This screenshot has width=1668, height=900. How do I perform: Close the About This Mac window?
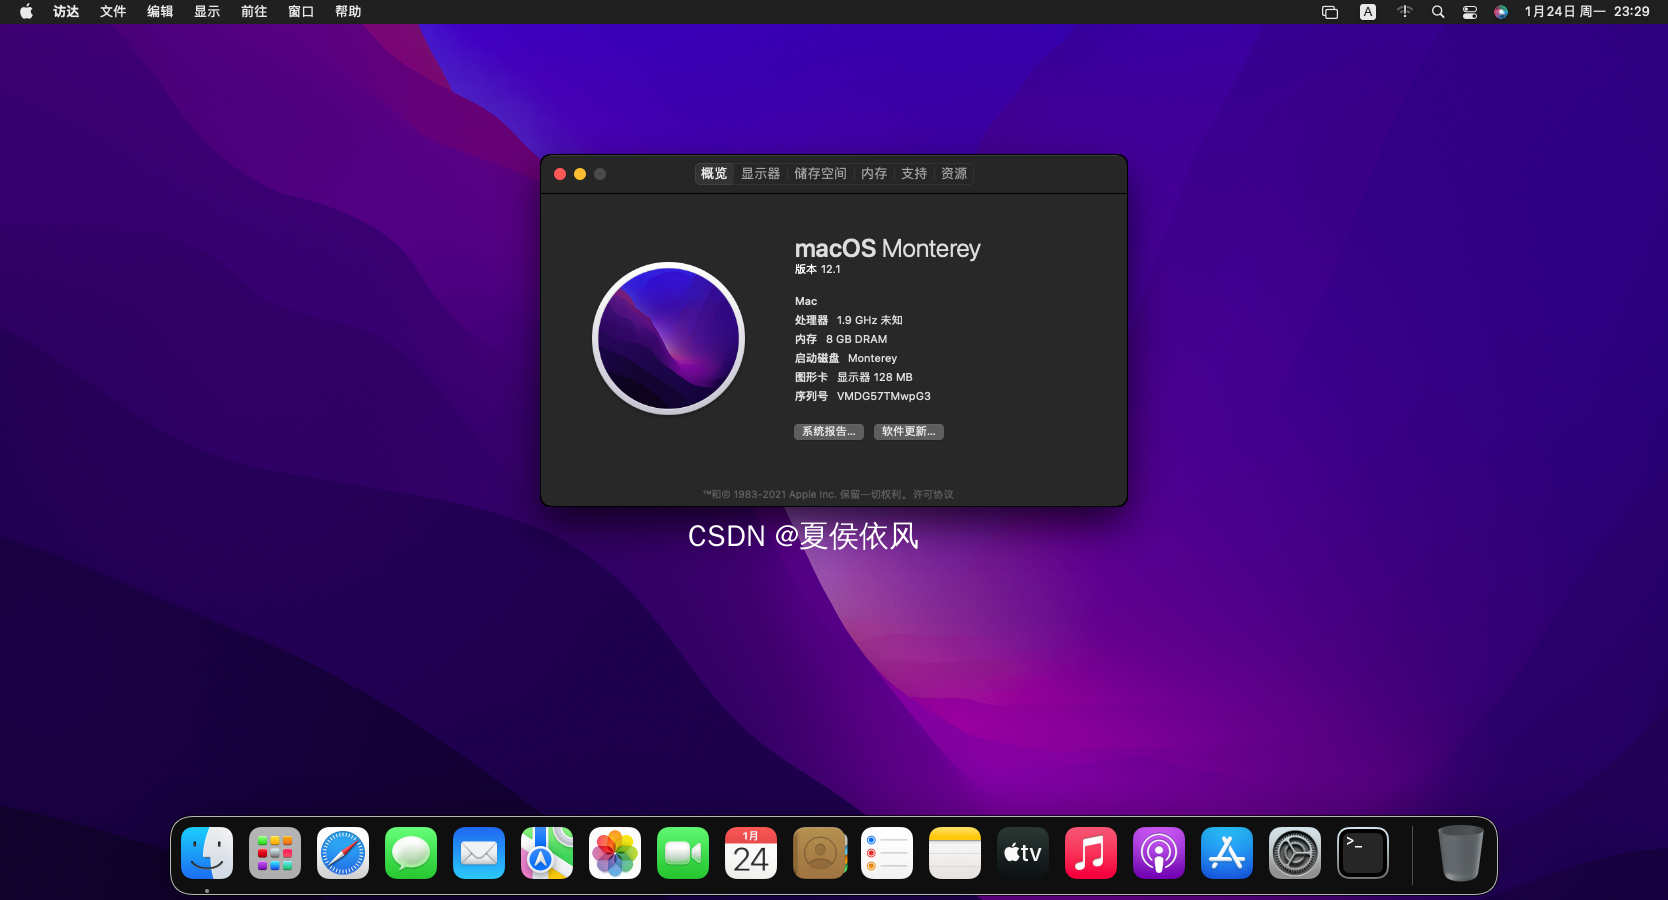560,174
